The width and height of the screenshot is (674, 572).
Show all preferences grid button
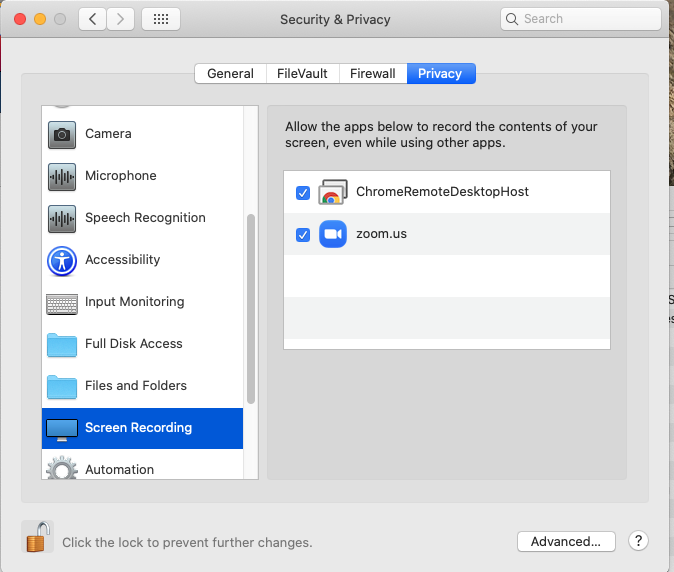[x=161, y=19]
